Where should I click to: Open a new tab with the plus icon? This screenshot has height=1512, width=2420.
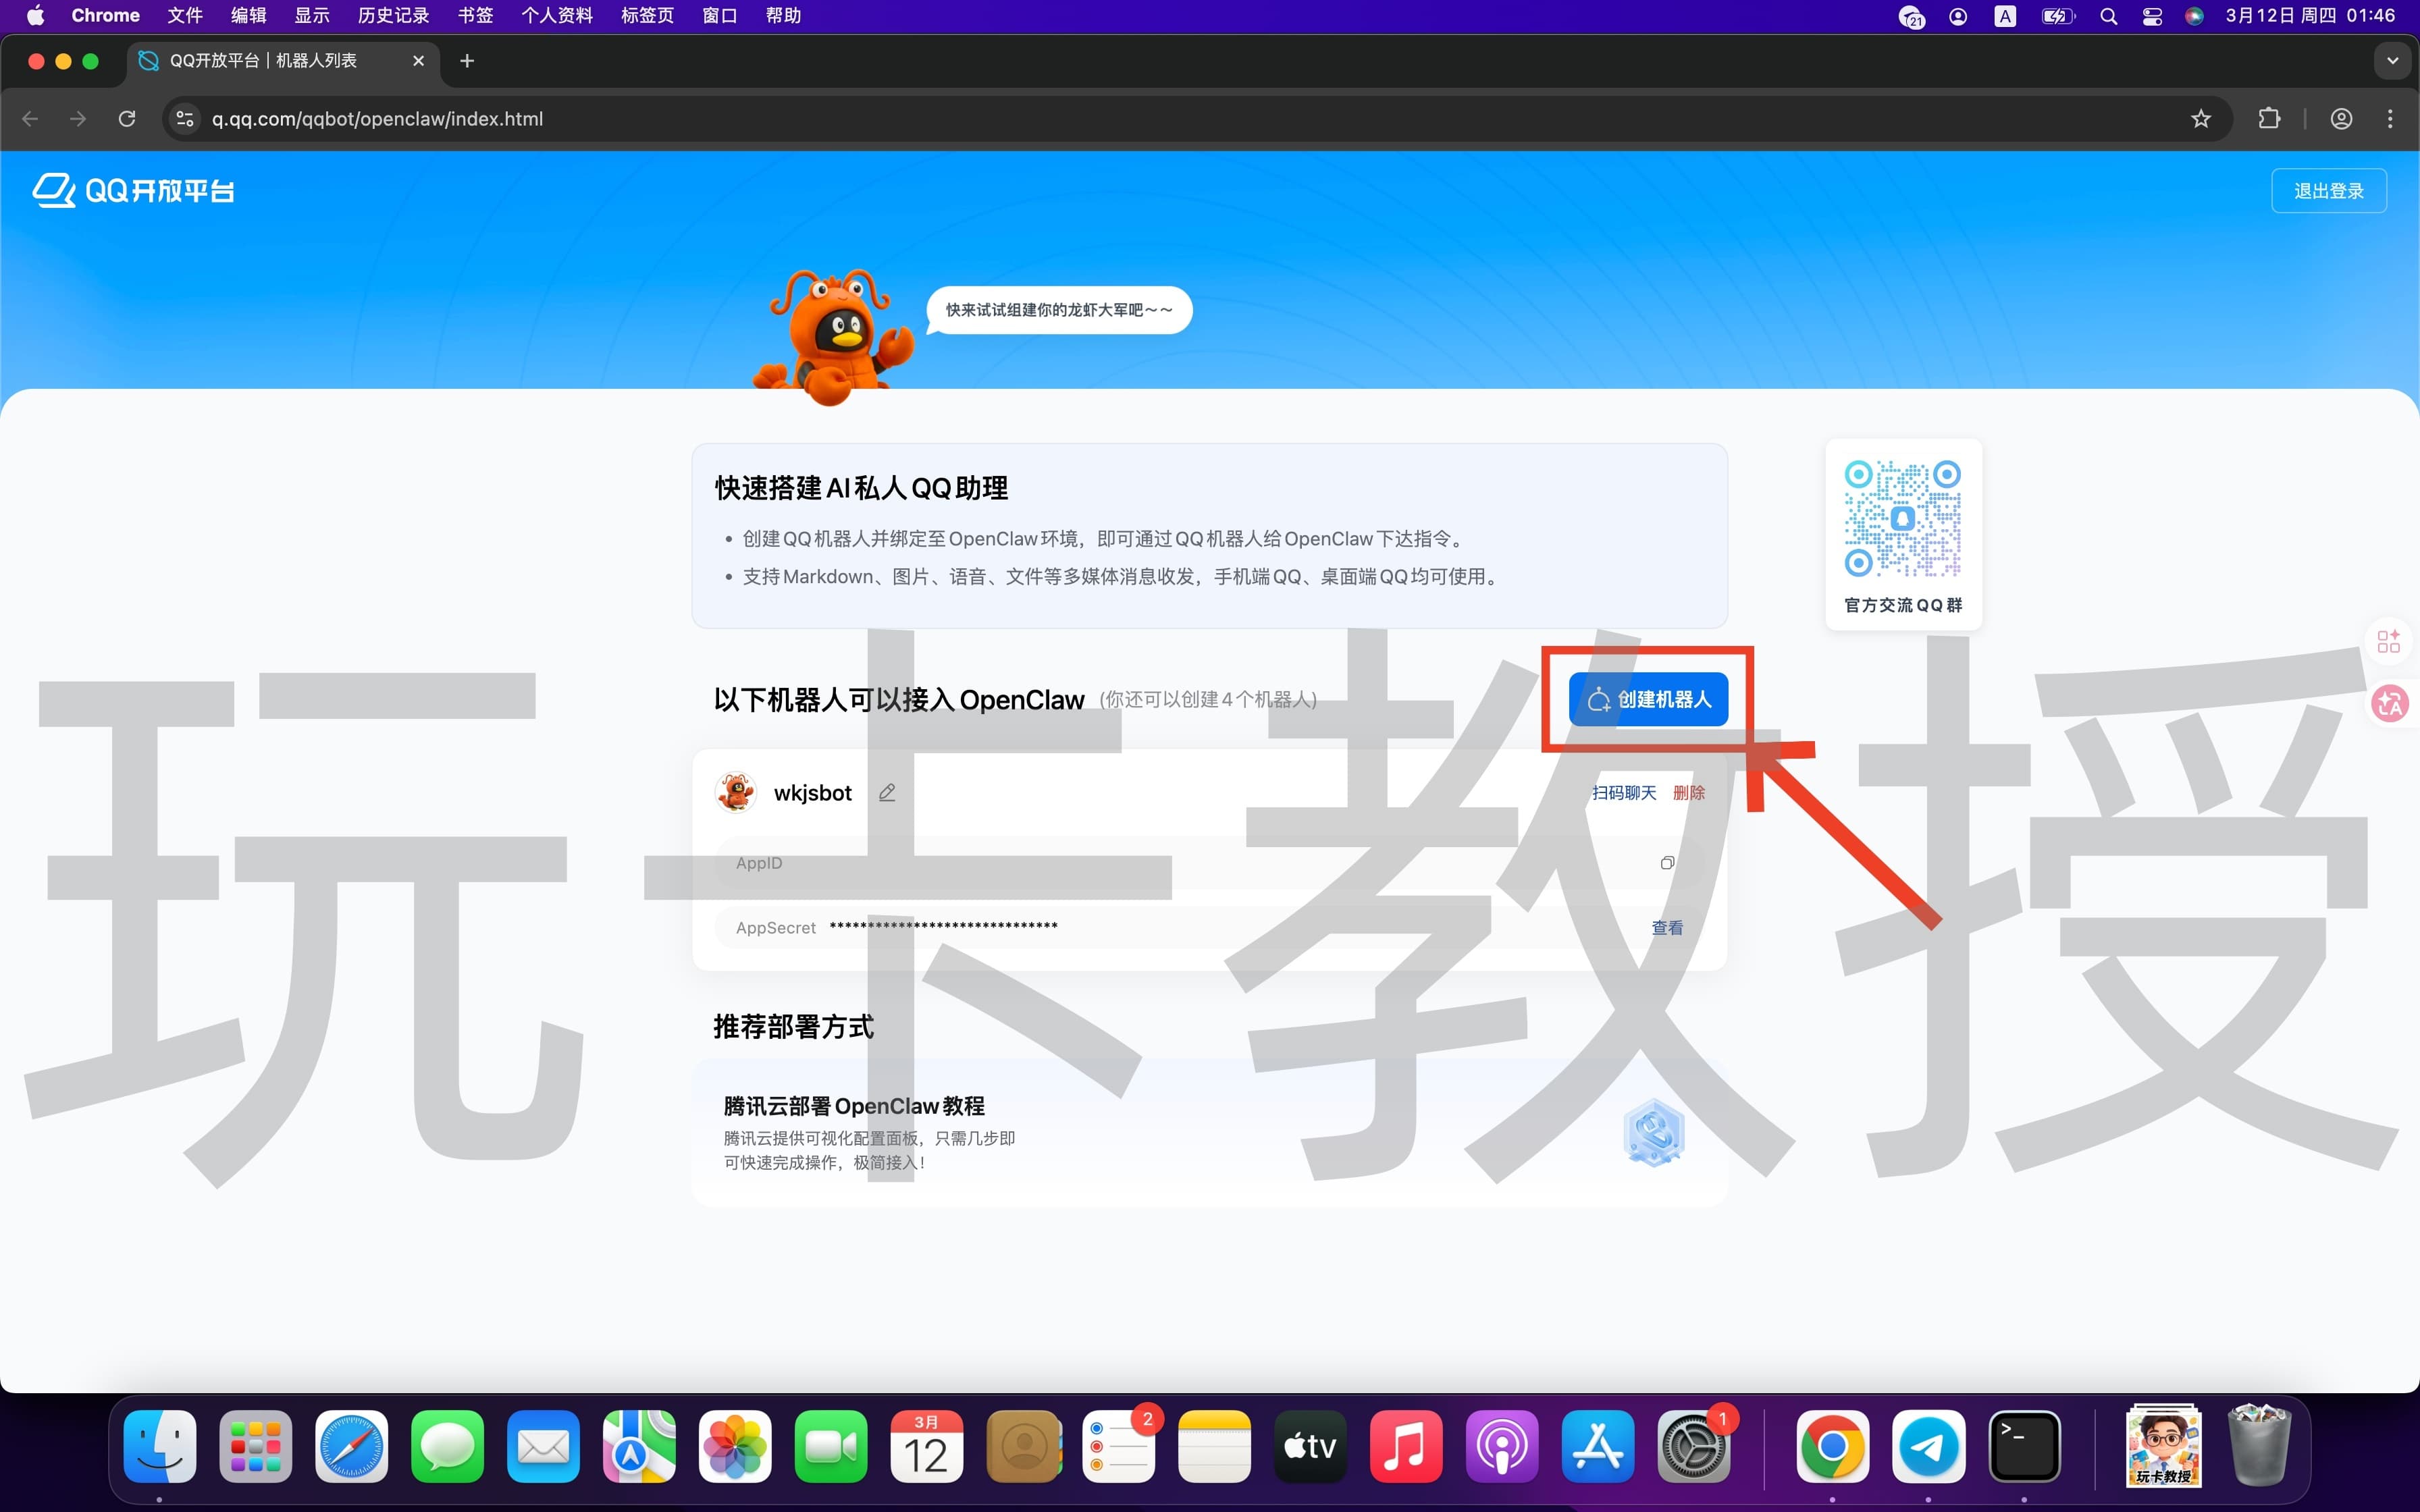click(466, 60)
